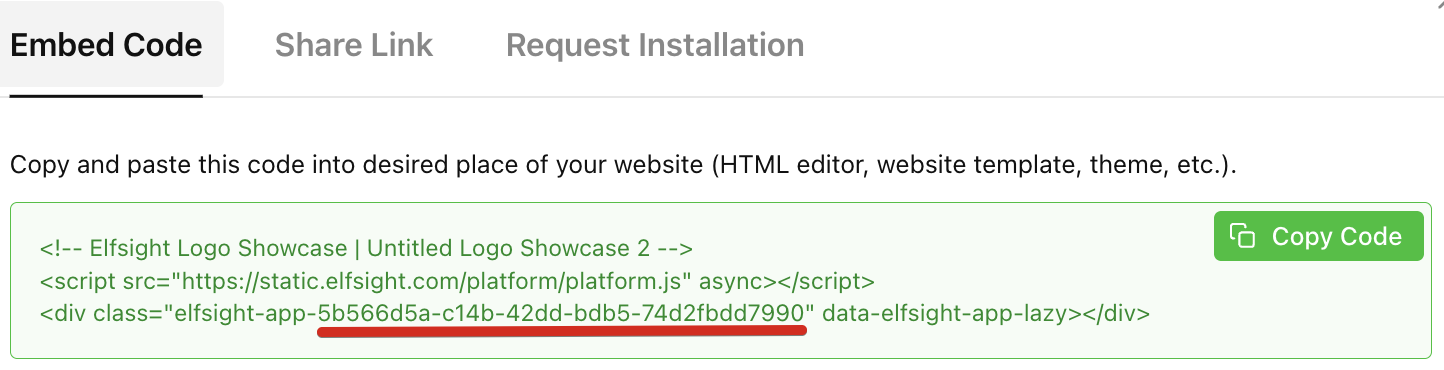This screenshot has height=370, width=1444.
Task: Click the script src code line
Action: click(457, 281)
